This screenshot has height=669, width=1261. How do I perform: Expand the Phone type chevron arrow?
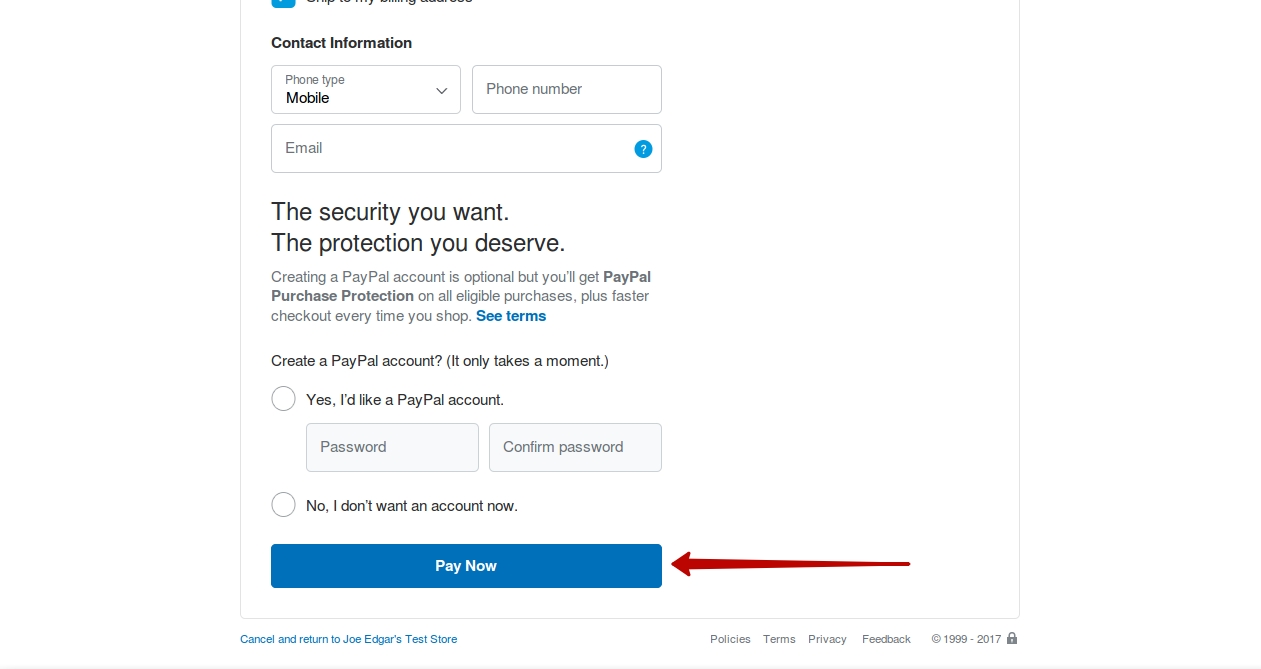point(441,91)
